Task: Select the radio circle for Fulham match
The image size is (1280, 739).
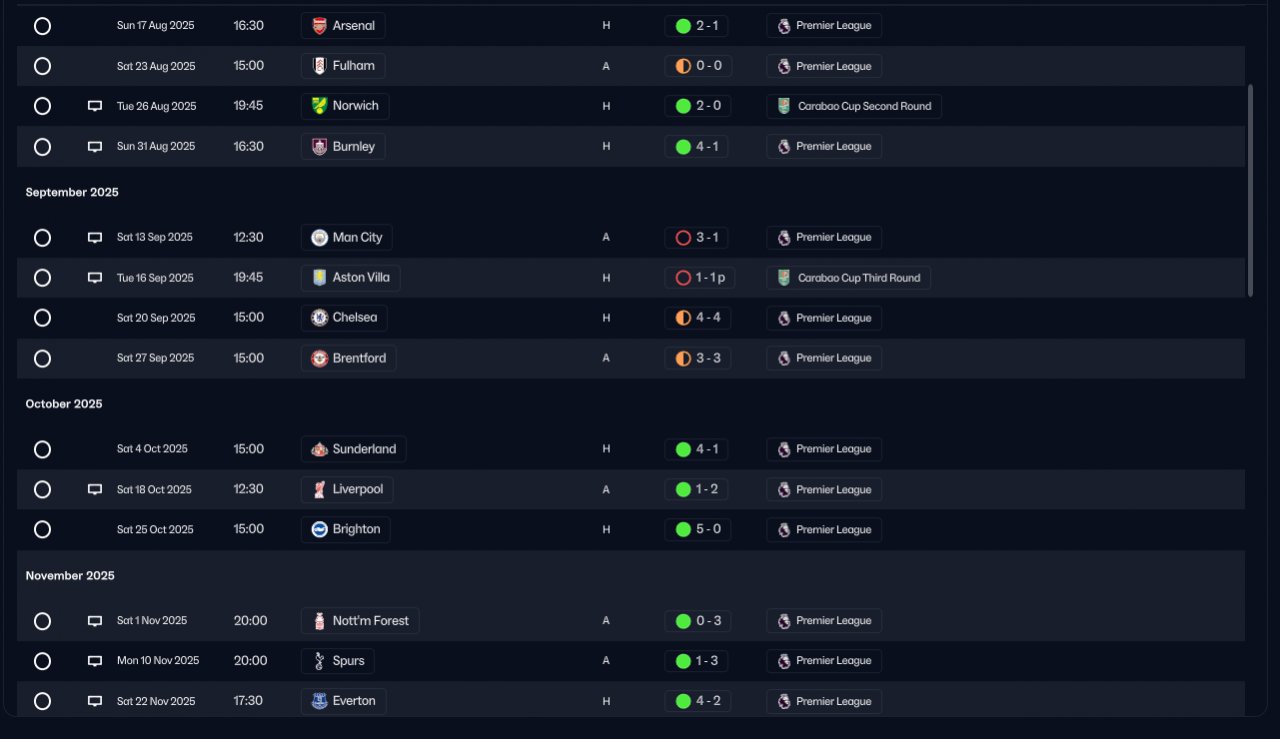Action: (42, 66)
